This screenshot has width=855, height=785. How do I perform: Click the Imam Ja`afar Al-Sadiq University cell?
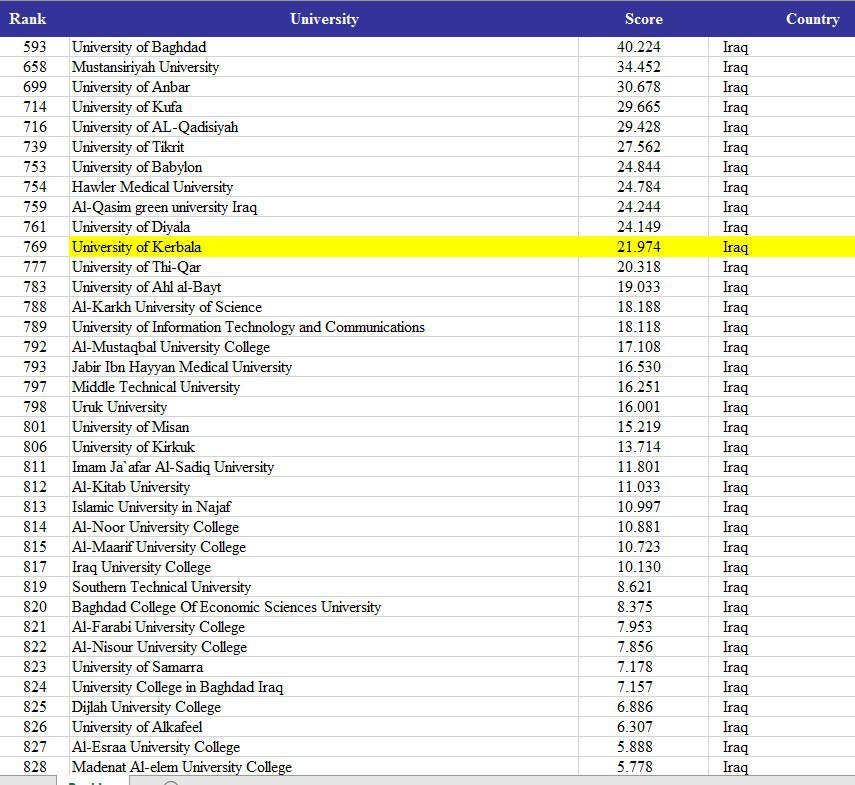tap(324, 467)
